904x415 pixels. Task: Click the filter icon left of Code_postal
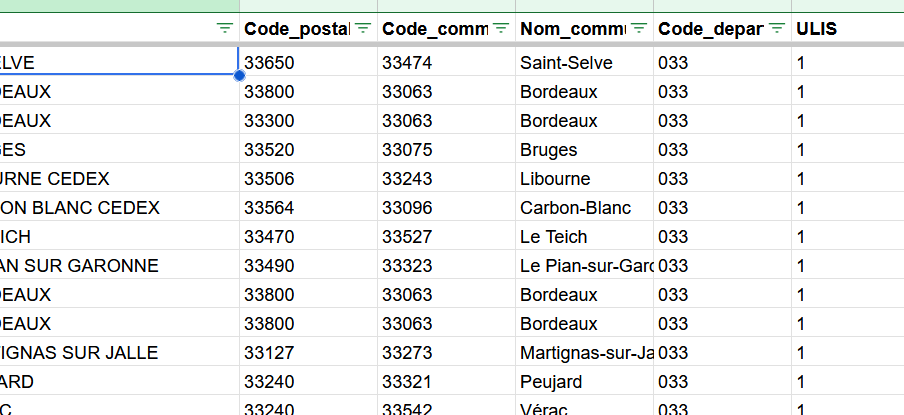225,29
